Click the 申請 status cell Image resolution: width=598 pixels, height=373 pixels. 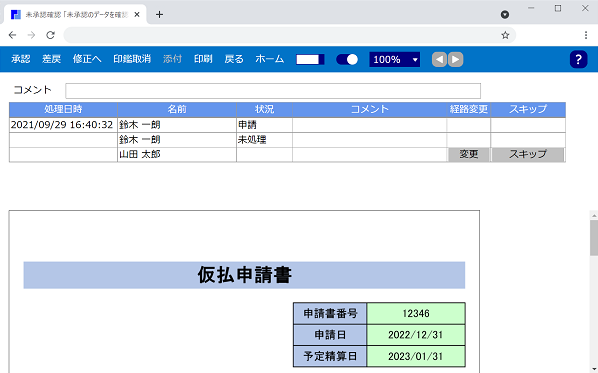tap(264, 125)
